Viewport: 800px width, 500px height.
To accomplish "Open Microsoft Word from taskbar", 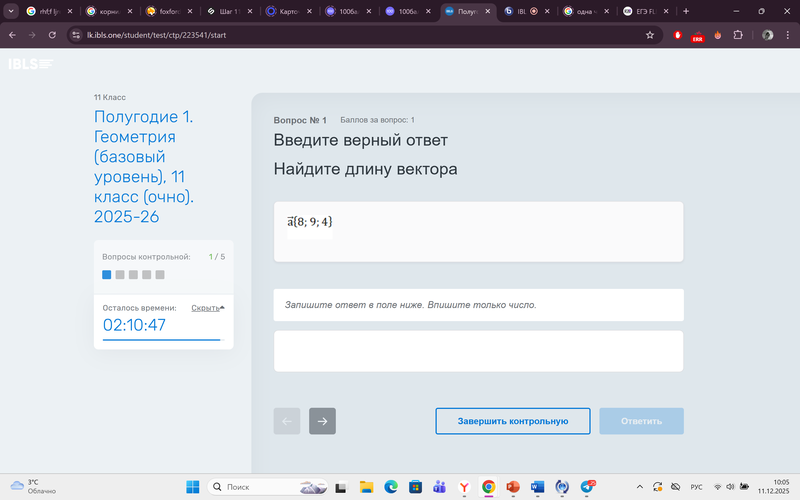I will [538, 487].
